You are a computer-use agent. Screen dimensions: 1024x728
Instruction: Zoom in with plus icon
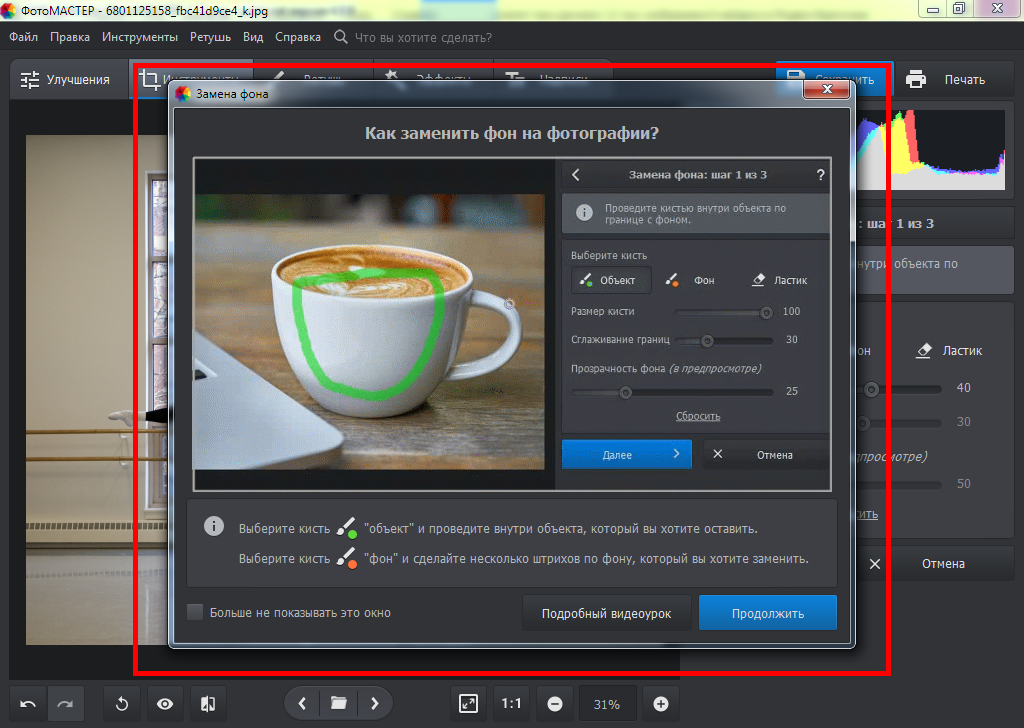tap(660, 704)
